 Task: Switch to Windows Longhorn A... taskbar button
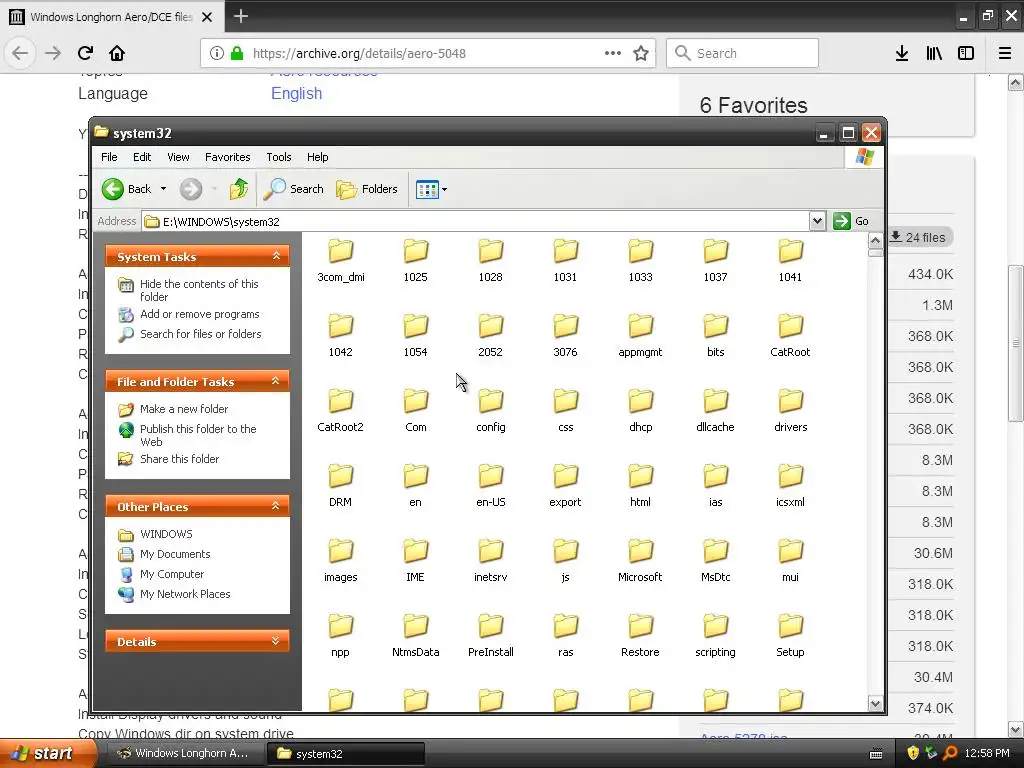(x=183, y=753)
